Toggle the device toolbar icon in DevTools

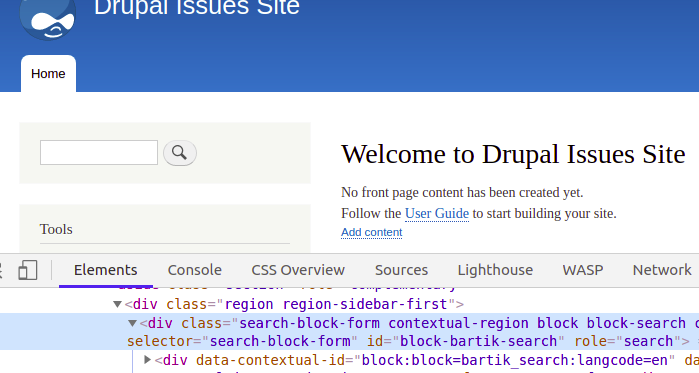[27, 270]
